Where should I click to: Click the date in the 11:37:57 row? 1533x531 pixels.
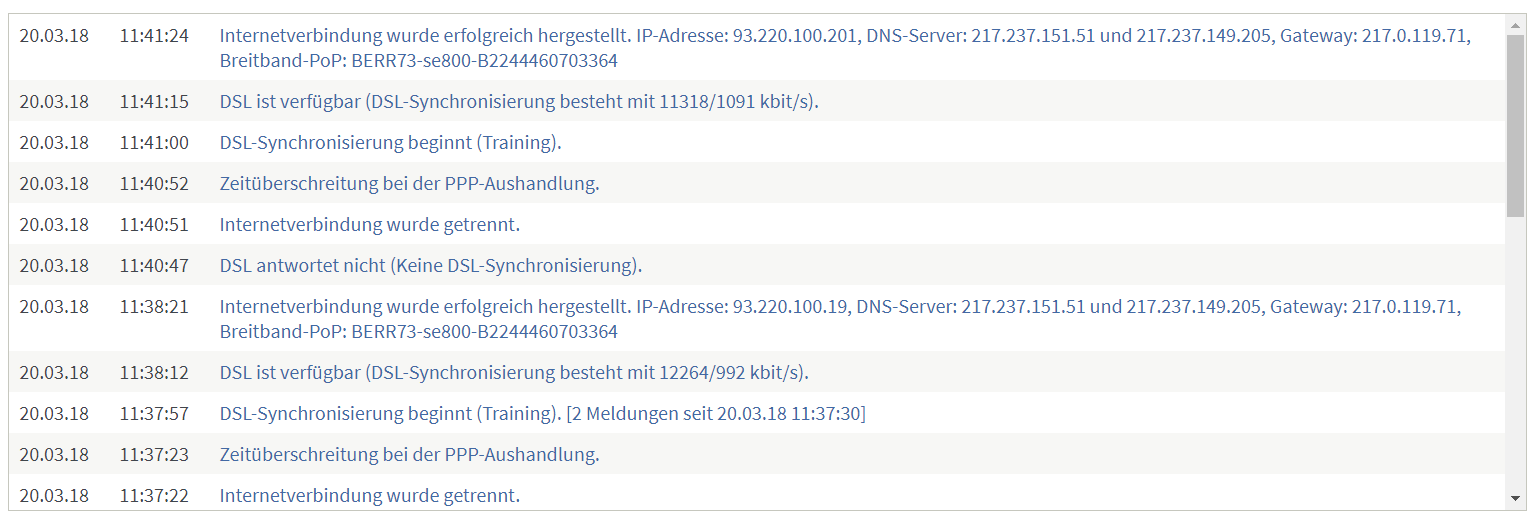point(54,413)
